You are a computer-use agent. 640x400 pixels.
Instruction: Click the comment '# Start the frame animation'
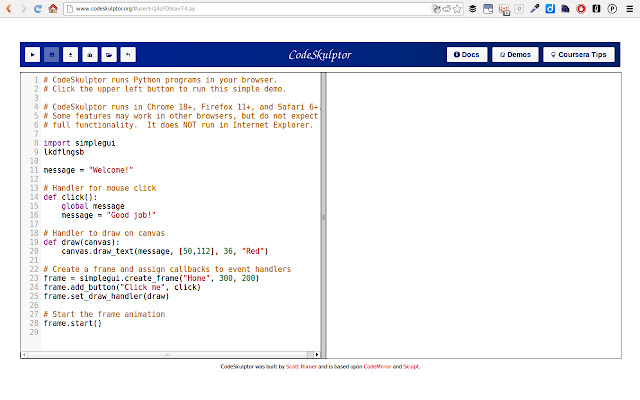click(x=104, y=314)
